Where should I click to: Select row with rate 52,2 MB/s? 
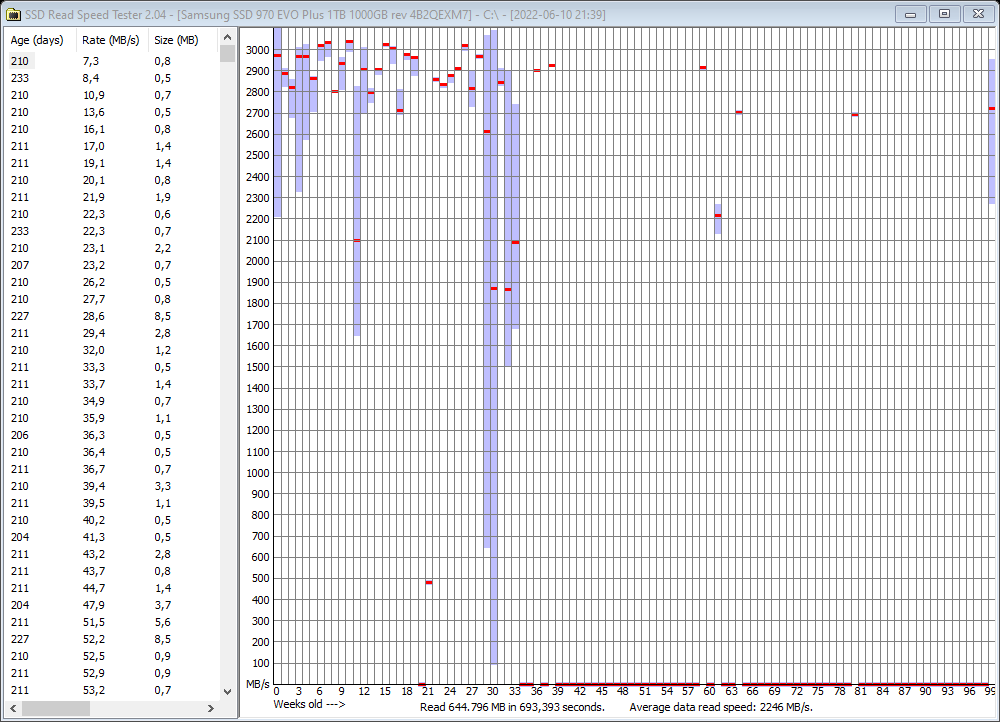click(x=112, y=639)
